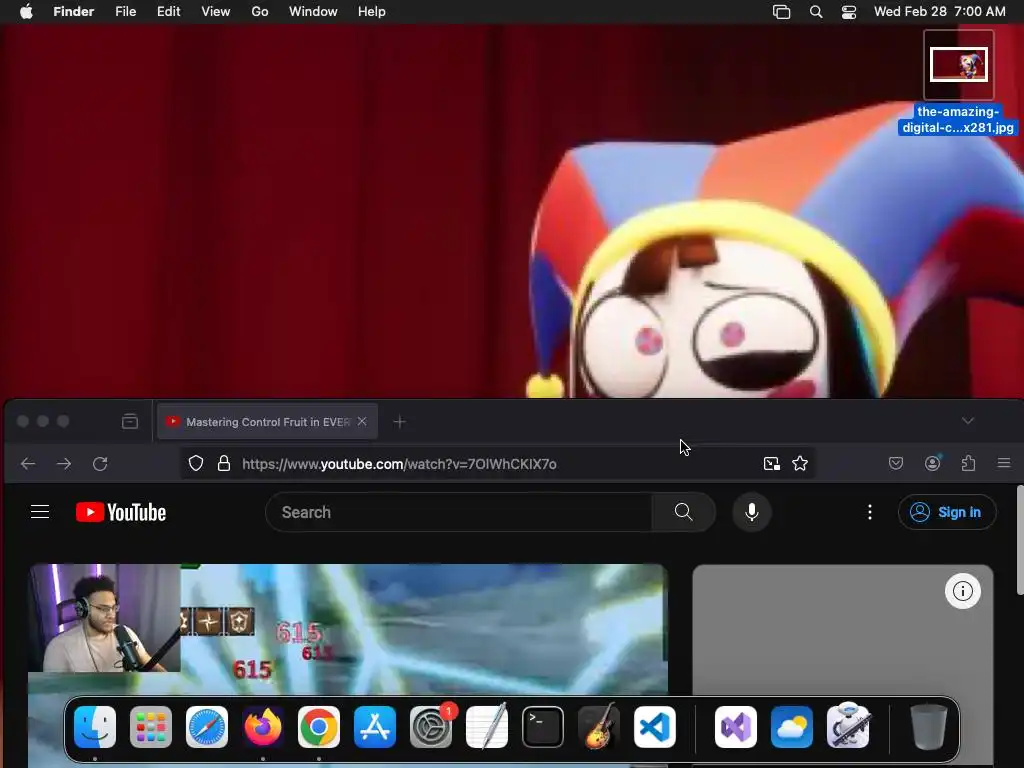Click the YouTube search magnifier button
Image resolution: width=1024 pixels, height=768 pixels.
pyautogui.click(x=683, y=512)
